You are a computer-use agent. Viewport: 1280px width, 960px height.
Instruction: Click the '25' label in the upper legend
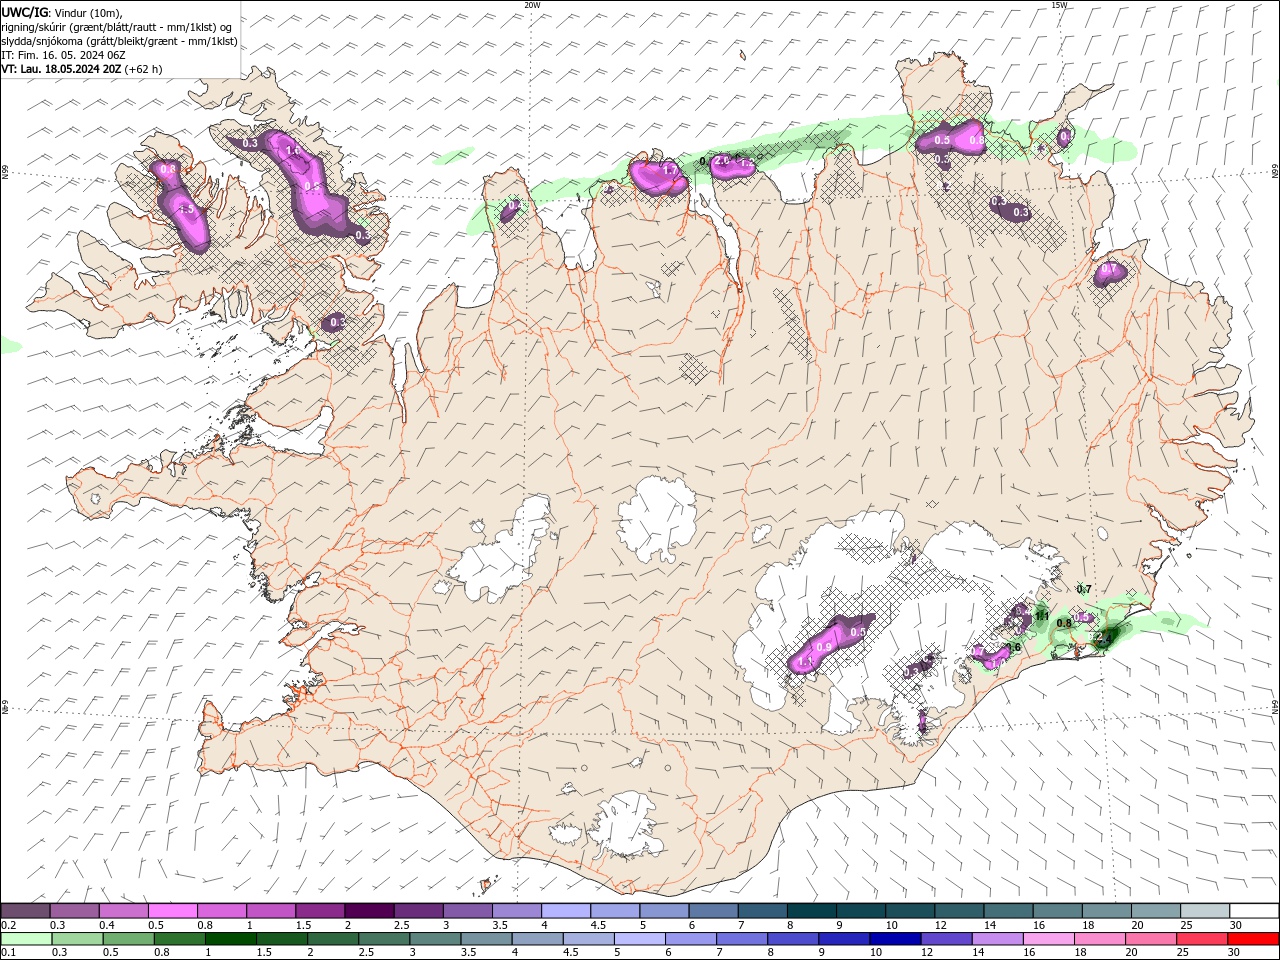[x=1185, y=925]
